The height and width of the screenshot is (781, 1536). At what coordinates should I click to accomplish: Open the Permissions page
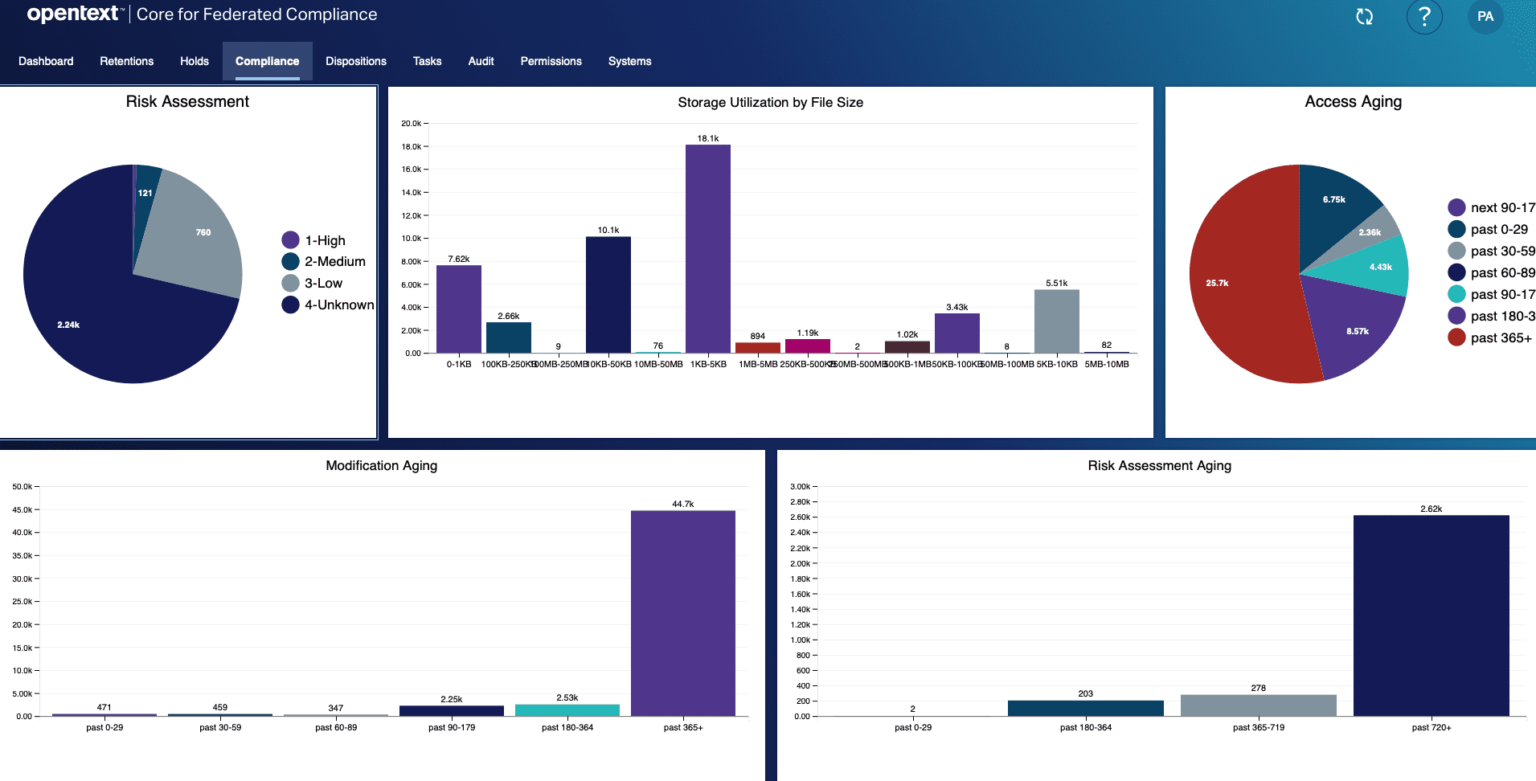[x=550, y=61]
